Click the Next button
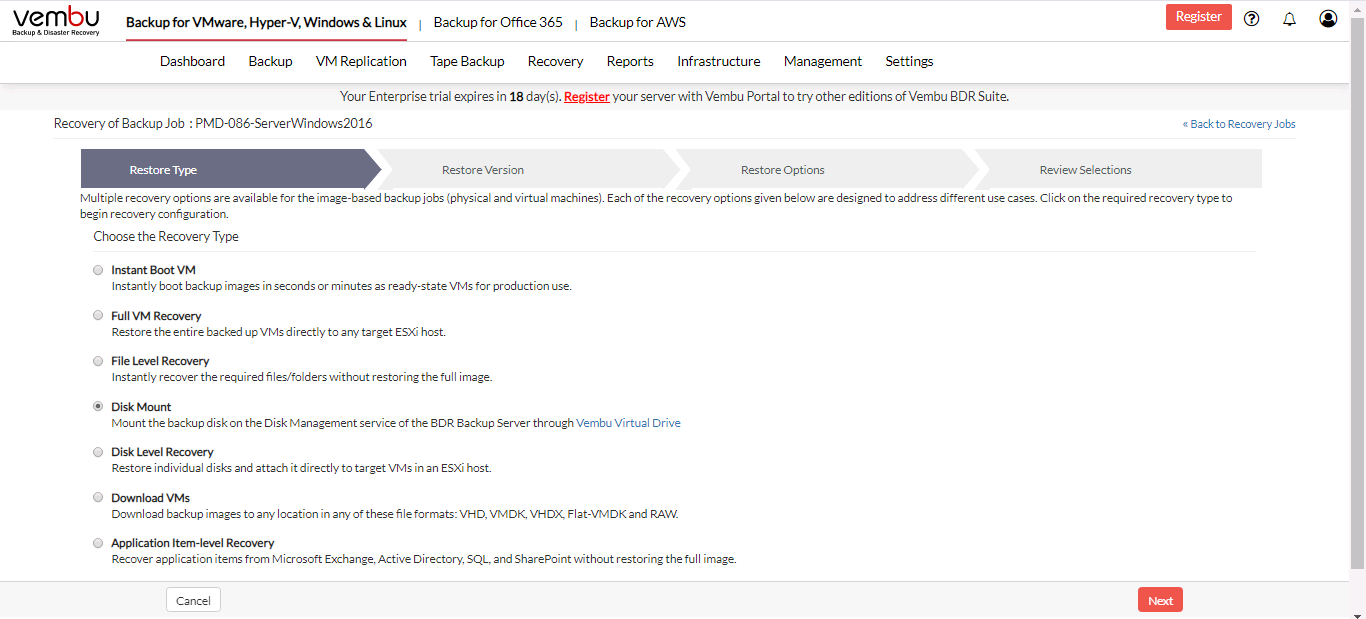 click(1160, 600)
